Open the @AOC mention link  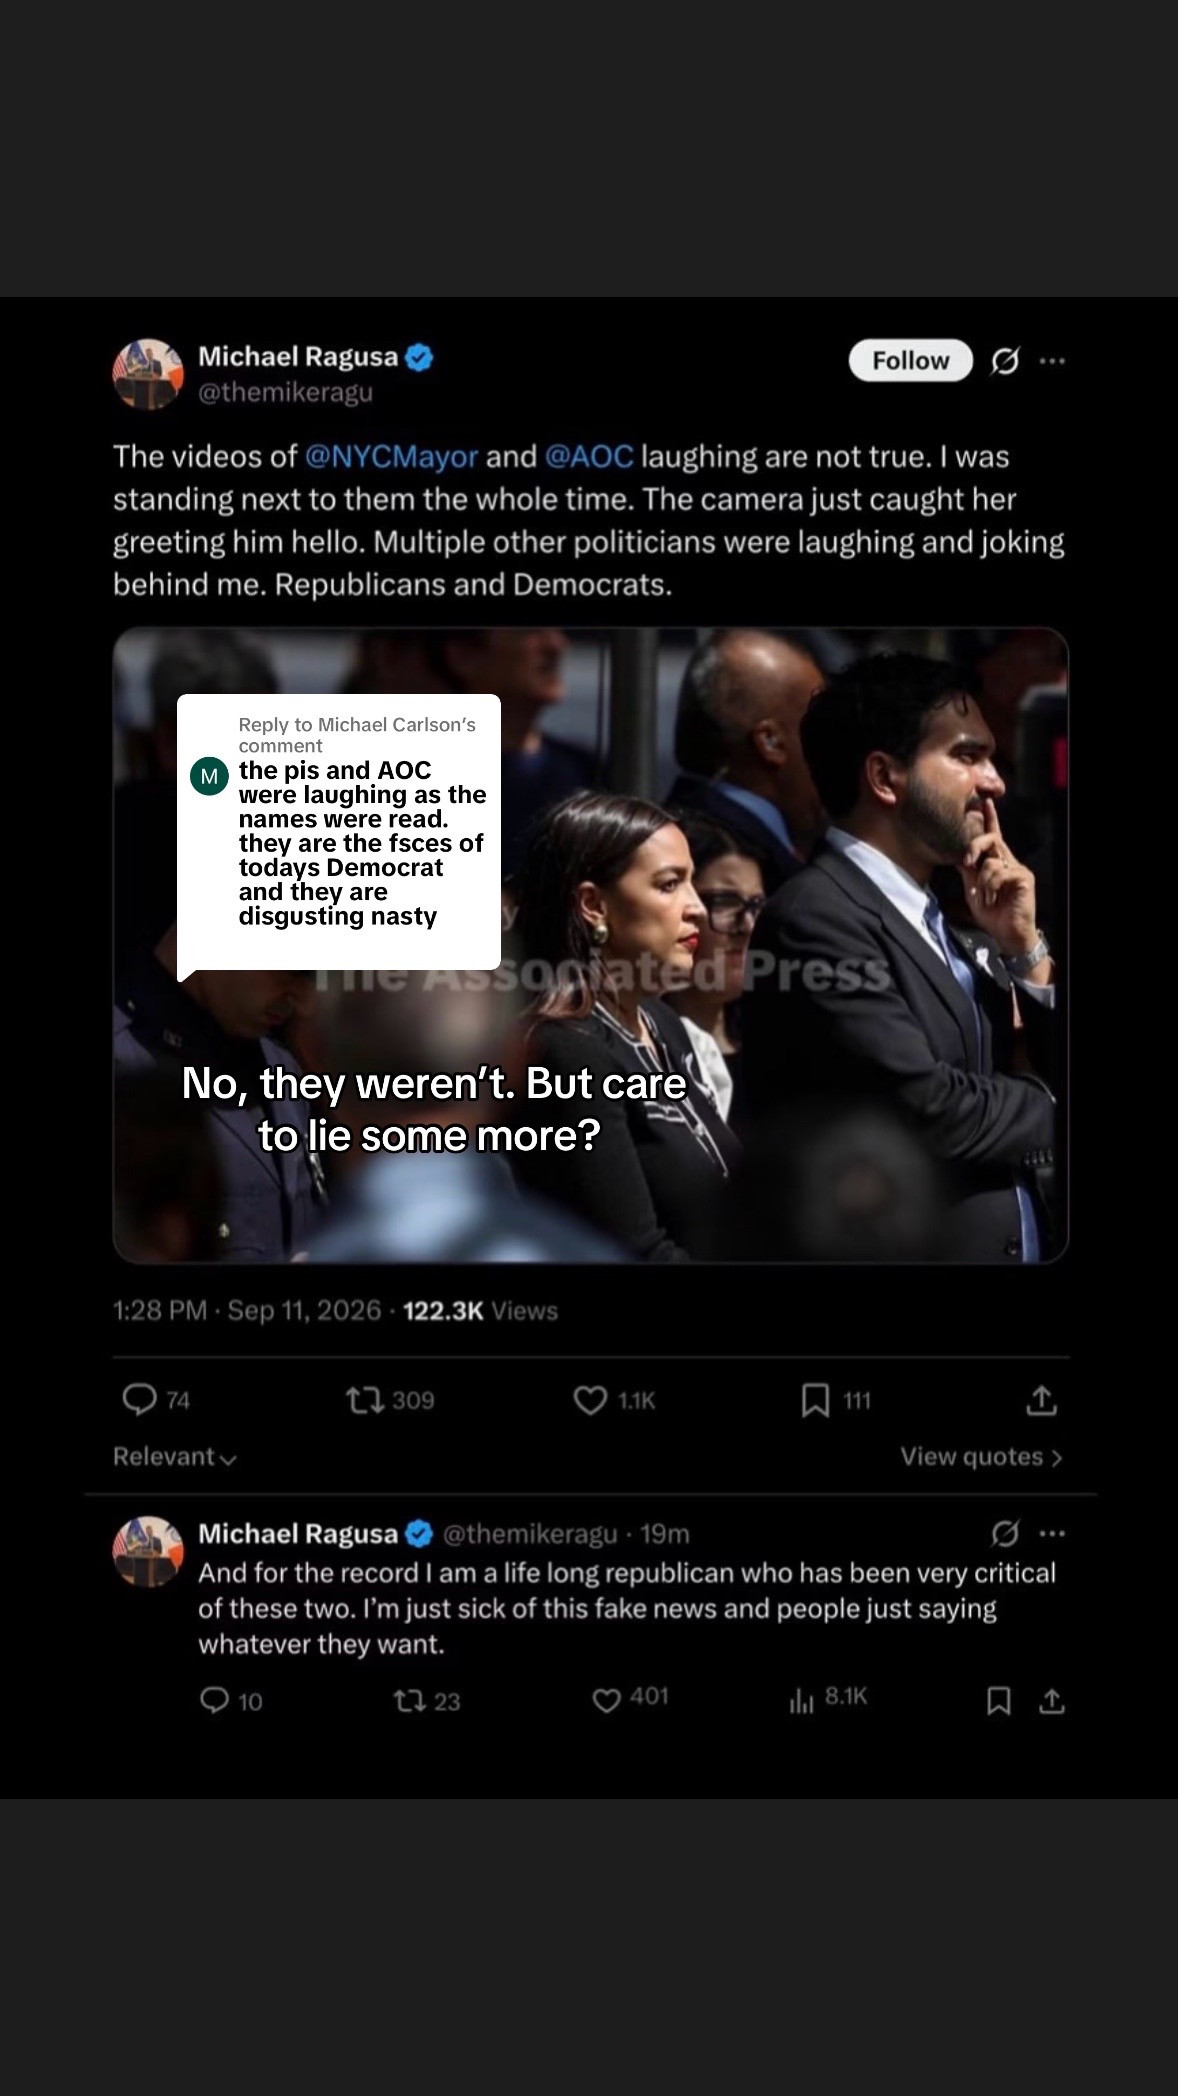[x=589, y=457]
